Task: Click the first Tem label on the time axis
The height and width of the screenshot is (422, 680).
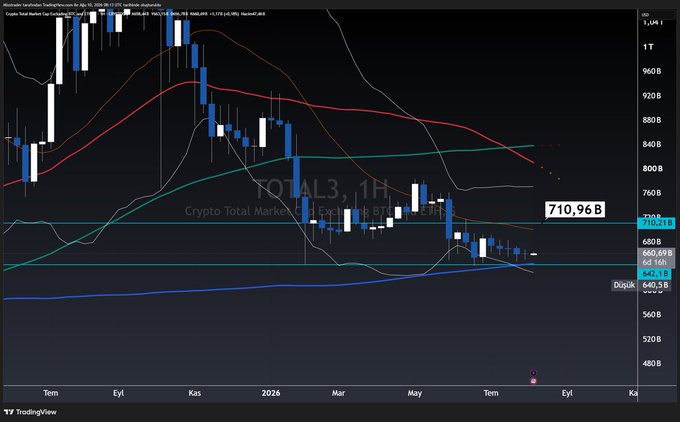Action: (50, 393)
